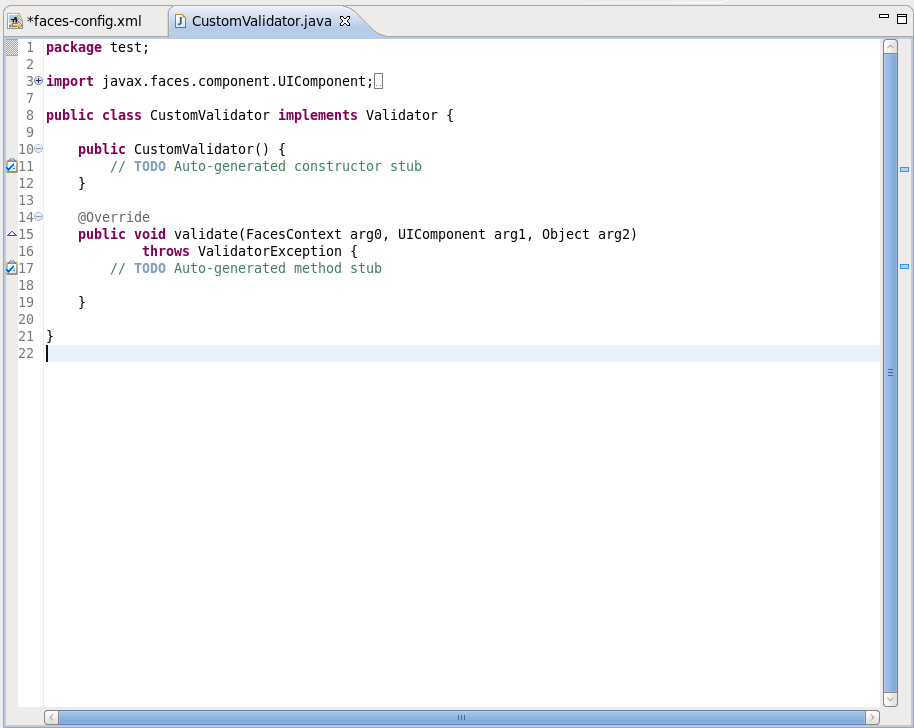Click 'Validator' interface name on line 8
The height and width of the screenshot is (728, 914).
pos(402,115)
